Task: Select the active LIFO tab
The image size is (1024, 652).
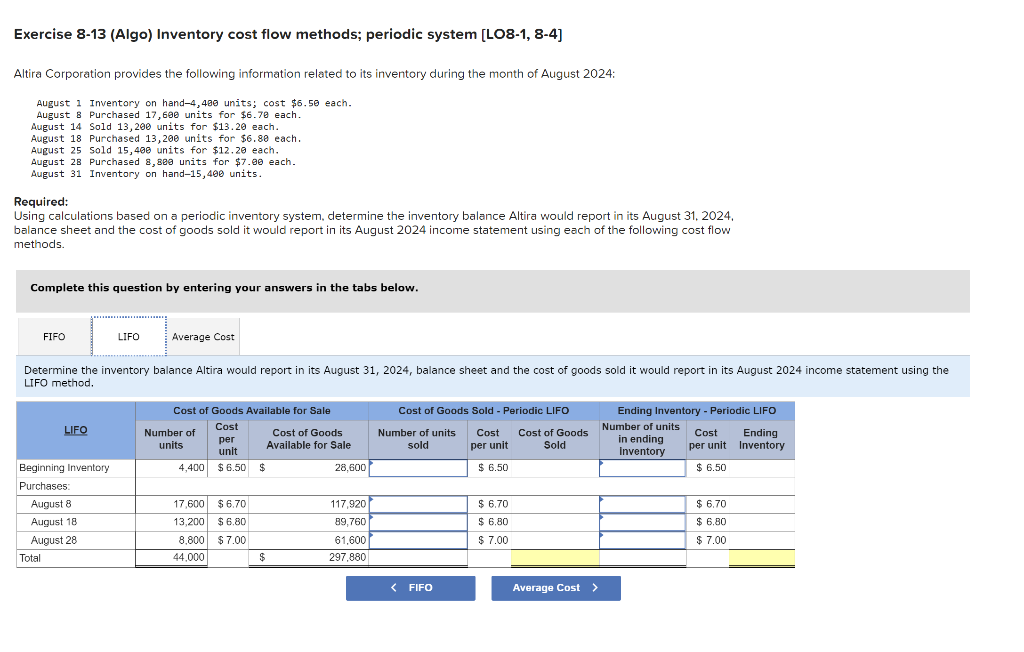Action: [128, 336]
